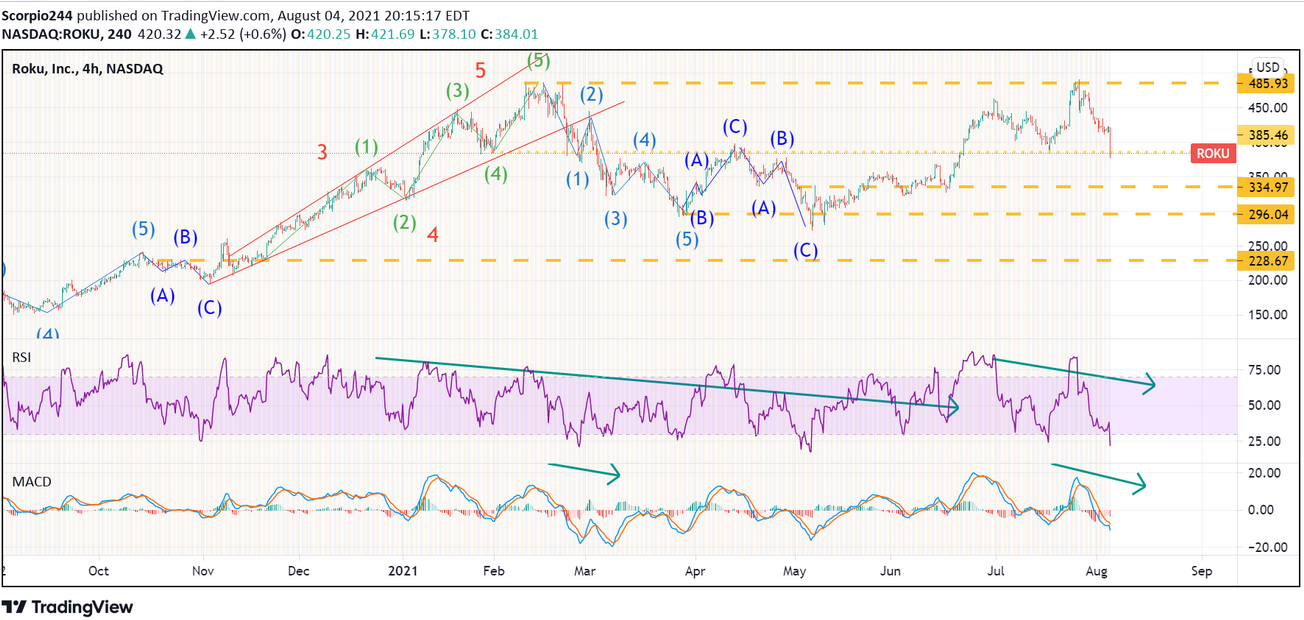Select the red wave 3 label
This screenshot has height=620, width=1304.
click(322, 153)
